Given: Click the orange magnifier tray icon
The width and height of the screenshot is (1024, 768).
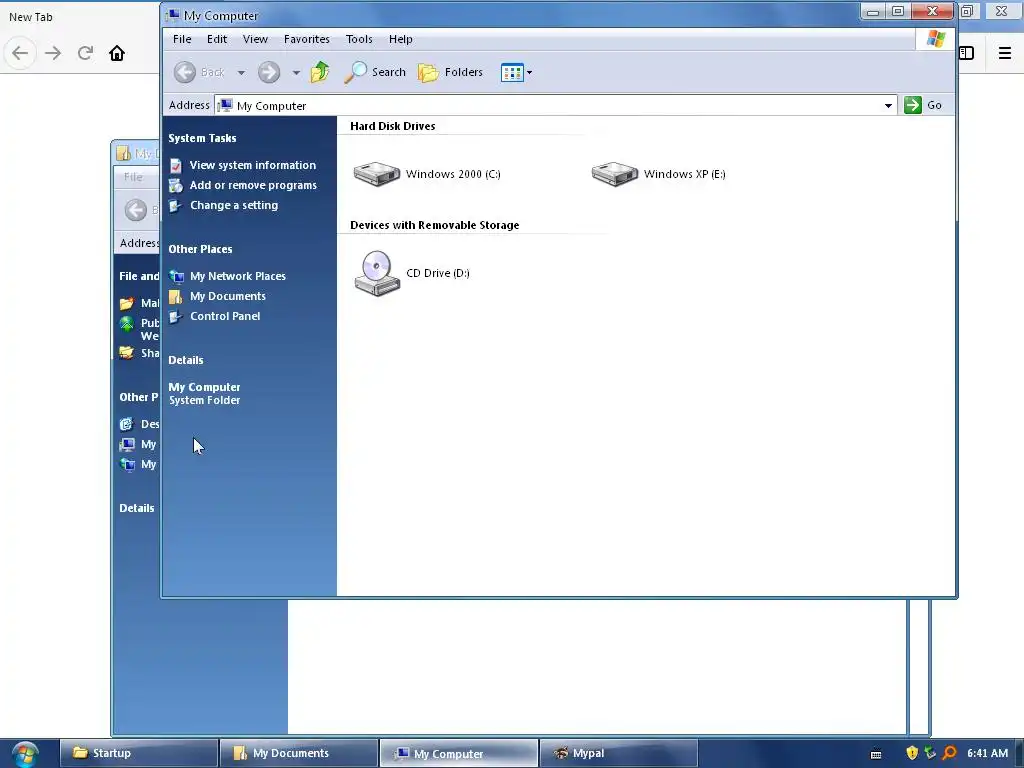Looking at the screenshot, I should click(950, 753).
